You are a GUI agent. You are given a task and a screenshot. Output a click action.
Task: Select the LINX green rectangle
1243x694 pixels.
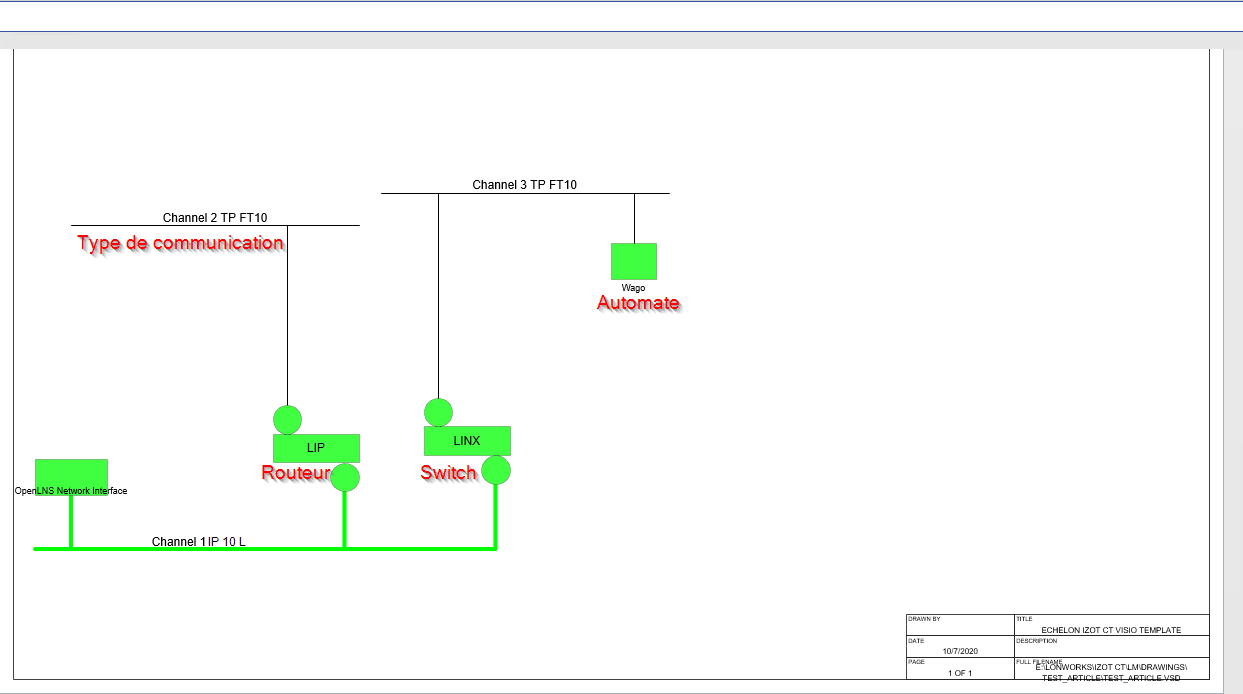click(x=467, y=441)
